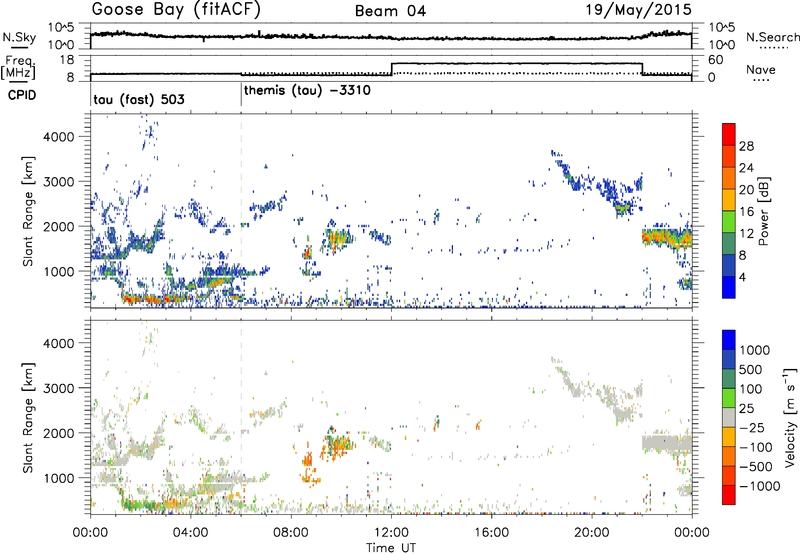Screen dimensions: 800x554
Task: Select the 'CPID' row label
Action: click(22, 95)
